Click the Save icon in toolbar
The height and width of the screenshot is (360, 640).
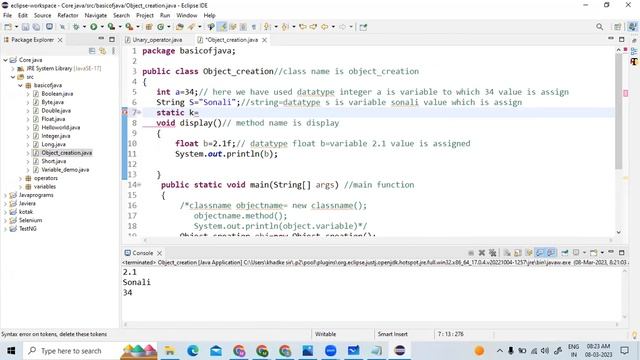25,27
